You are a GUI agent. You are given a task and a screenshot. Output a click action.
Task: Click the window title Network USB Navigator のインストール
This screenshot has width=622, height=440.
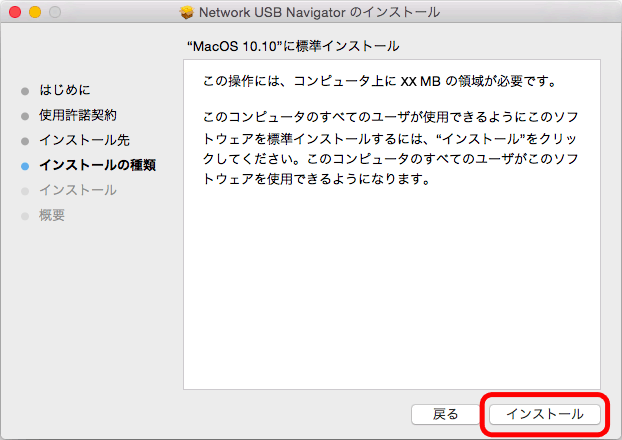point(319,12)
